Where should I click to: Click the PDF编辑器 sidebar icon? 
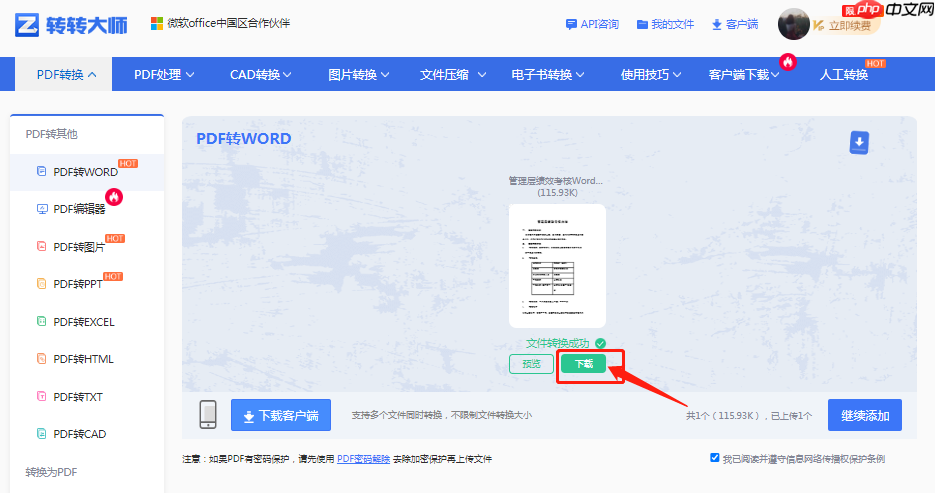(x=42, y=209)
